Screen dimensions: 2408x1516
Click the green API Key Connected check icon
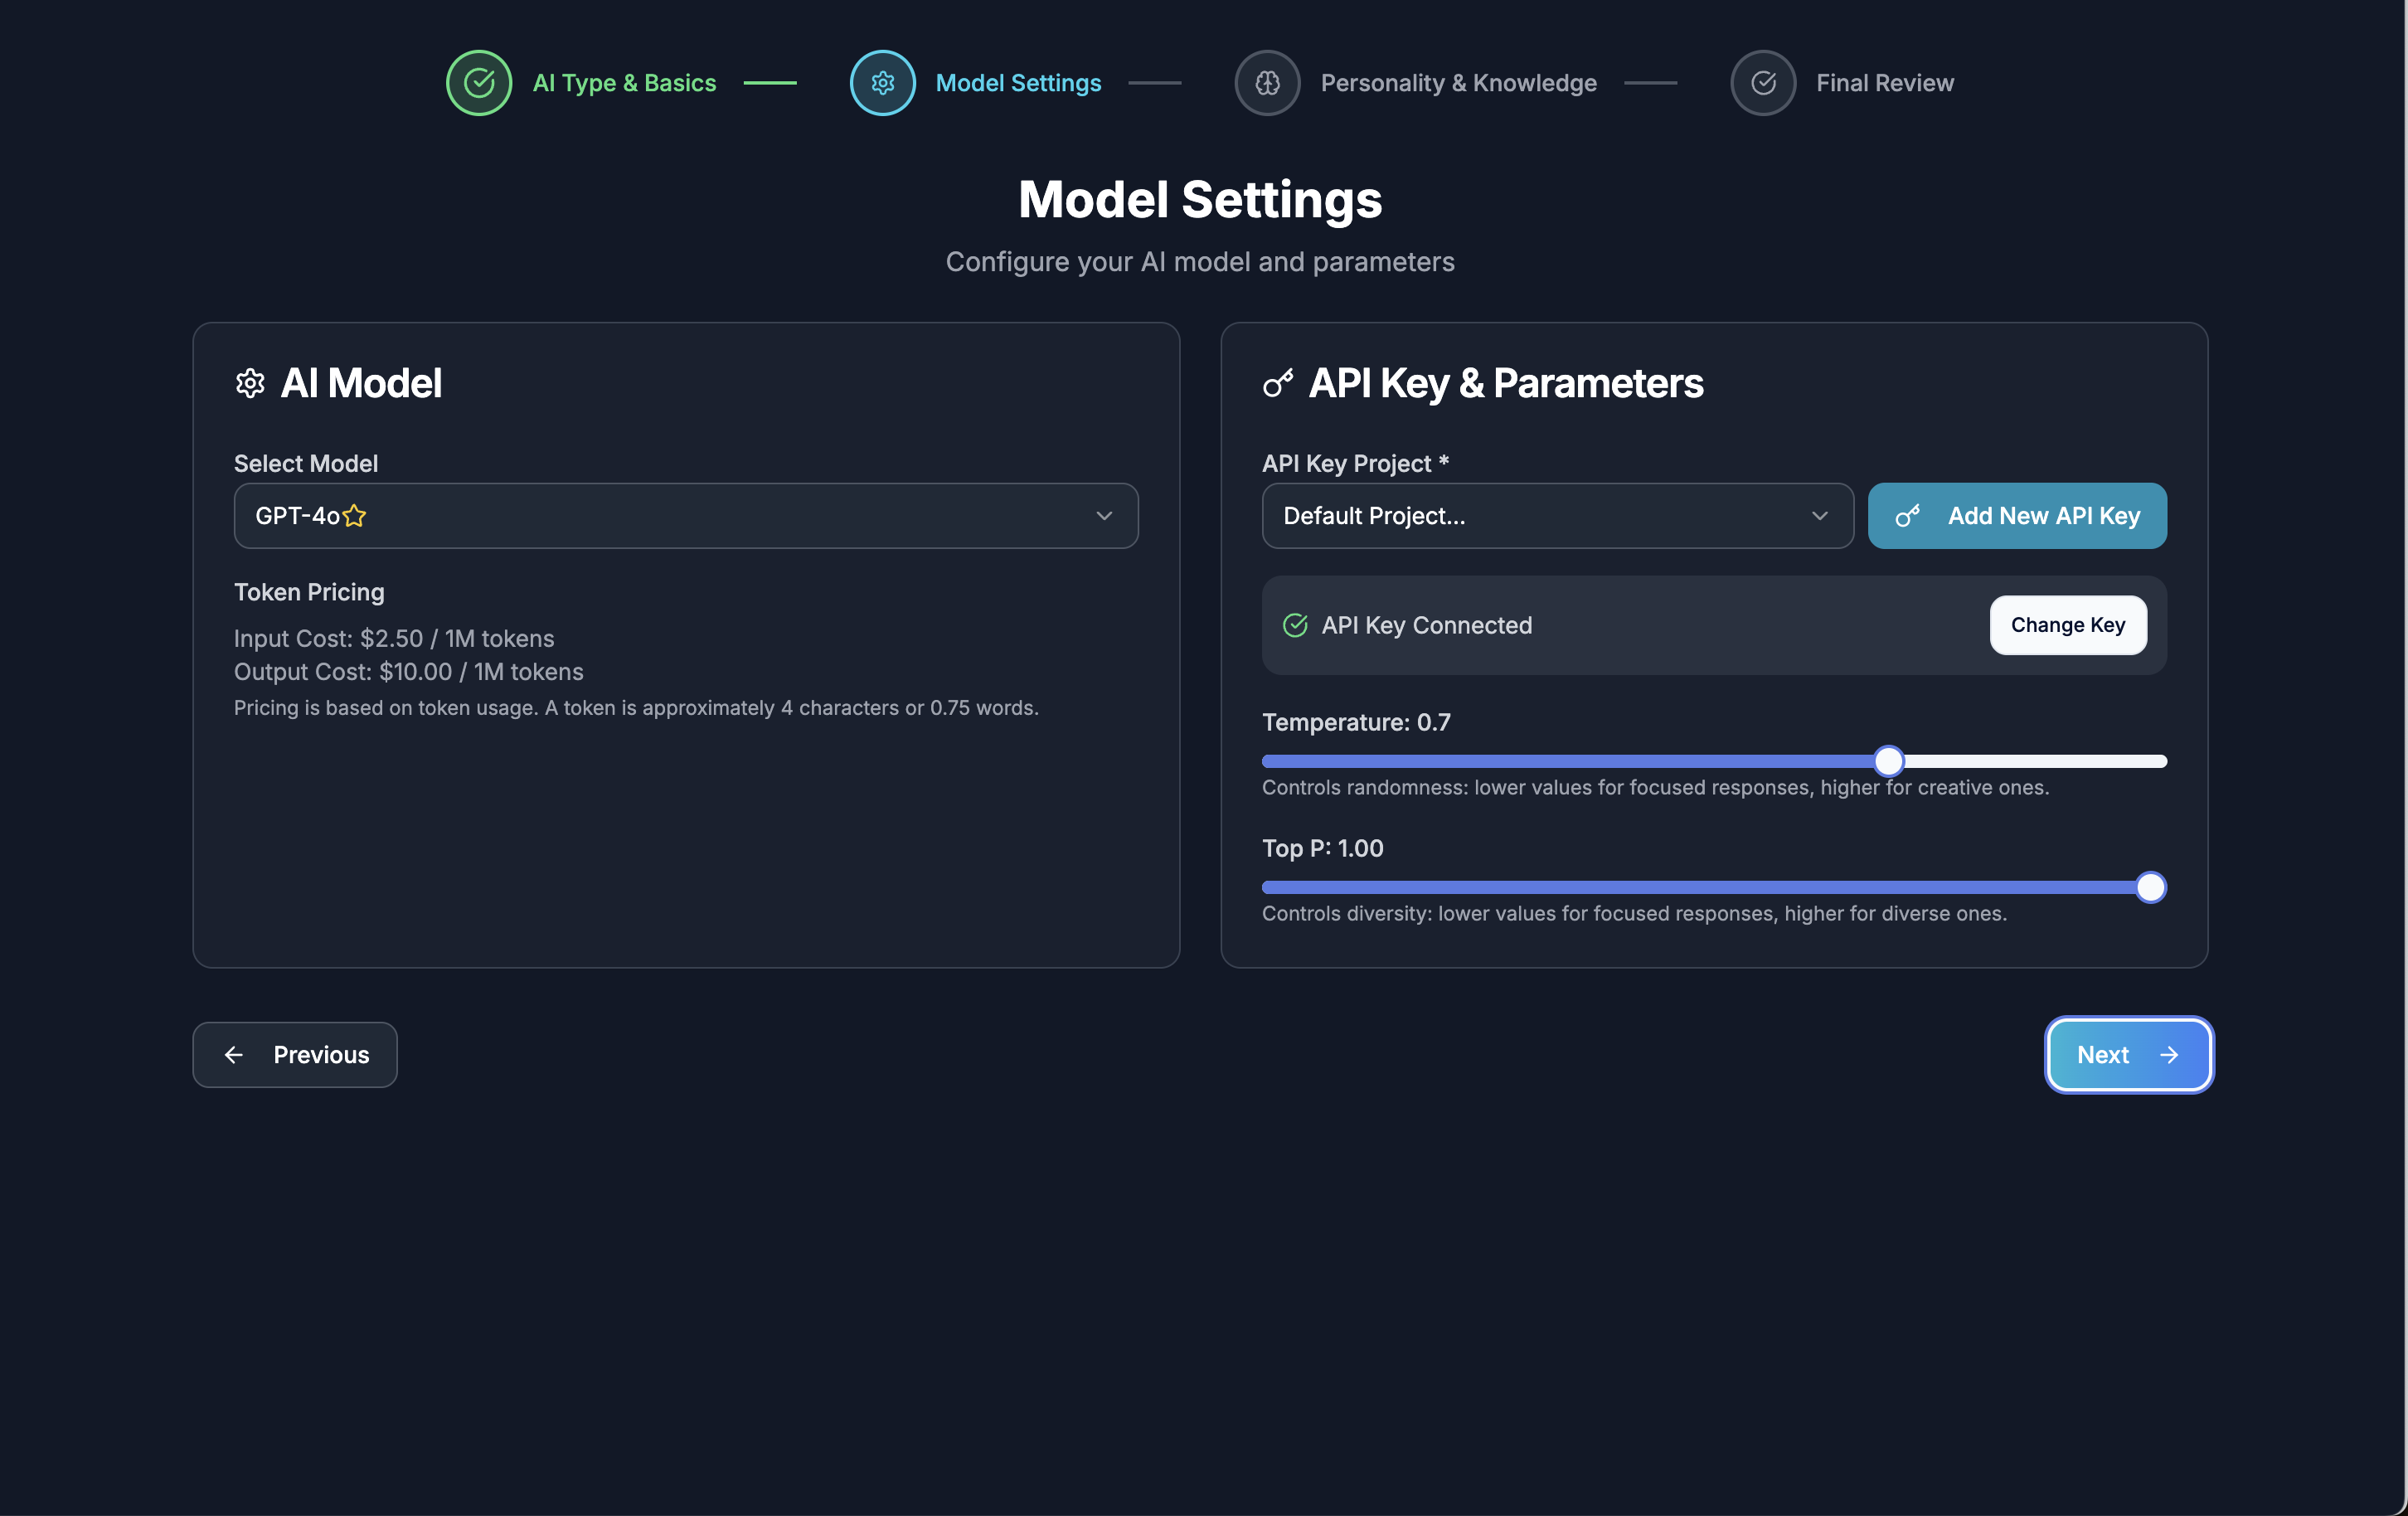click(1295, 625)
